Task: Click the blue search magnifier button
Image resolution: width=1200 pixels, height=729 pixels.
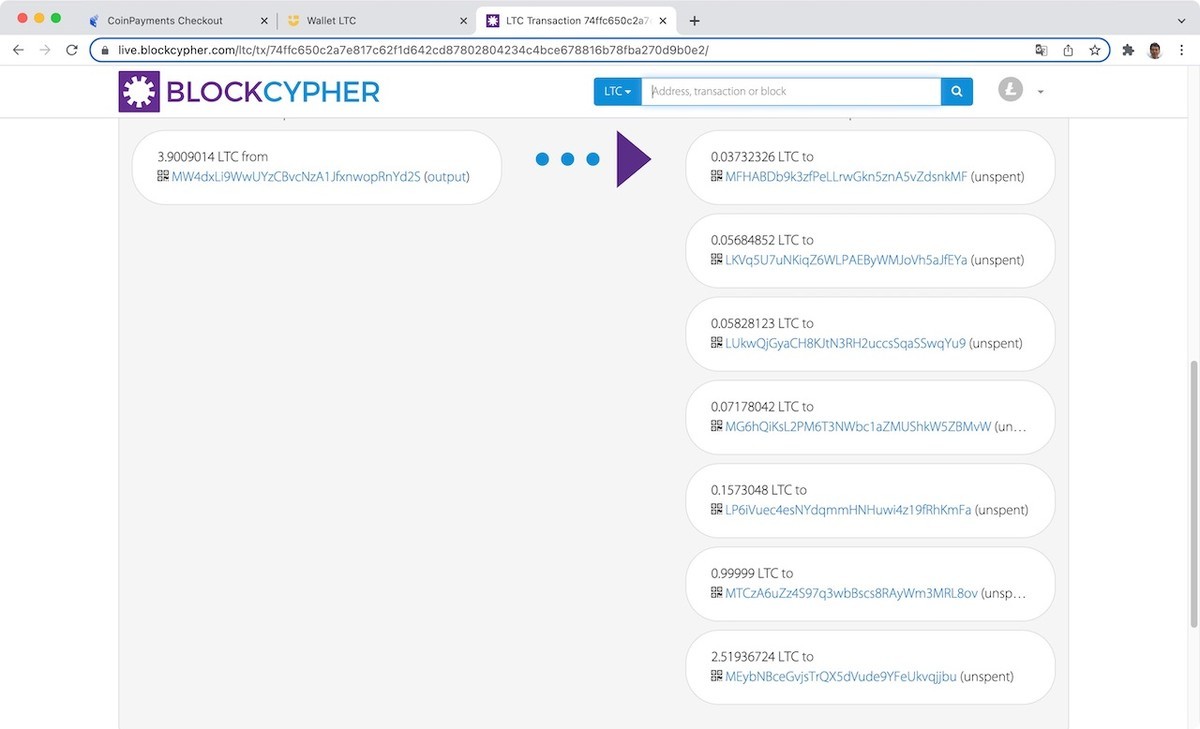Action: click(956, 91)
